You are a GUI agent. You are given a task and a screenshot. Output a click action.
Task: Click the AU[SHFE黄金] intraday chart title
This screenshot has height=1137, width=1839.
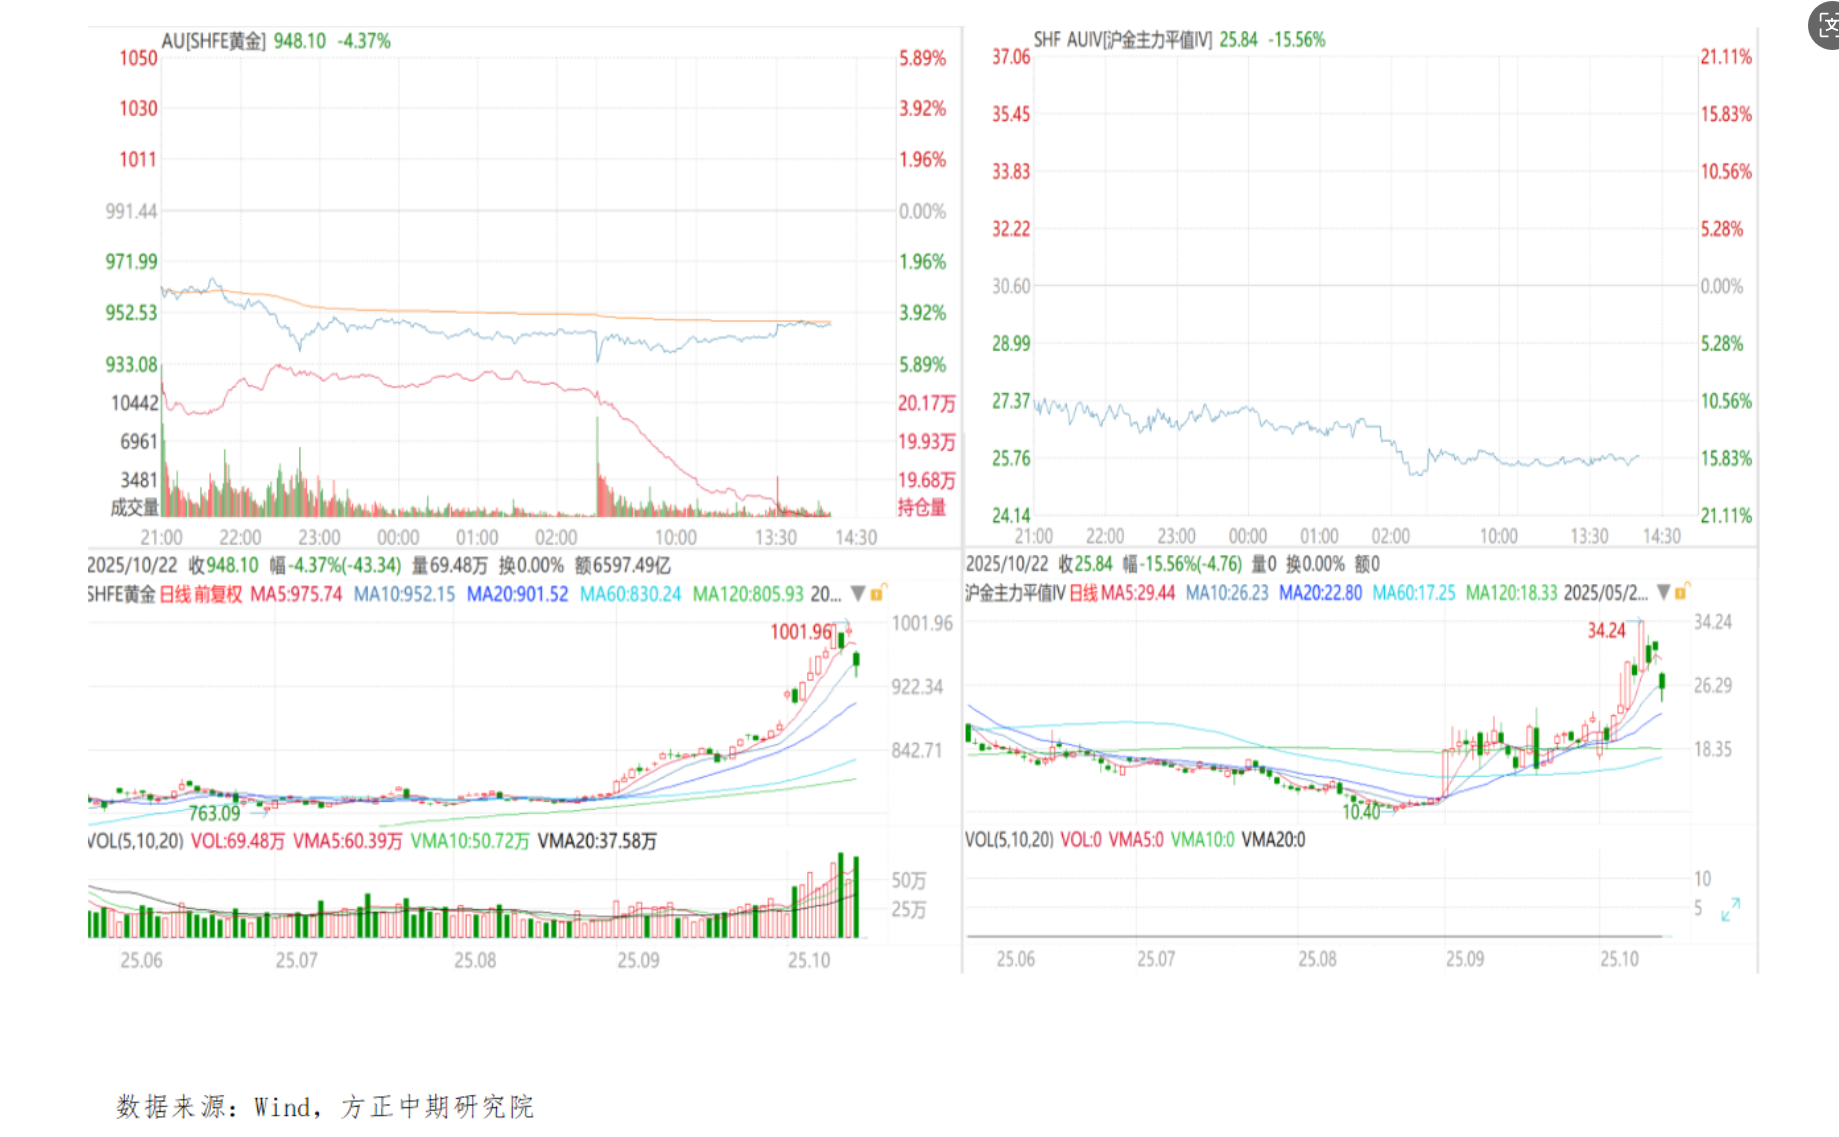click(213, 41)
